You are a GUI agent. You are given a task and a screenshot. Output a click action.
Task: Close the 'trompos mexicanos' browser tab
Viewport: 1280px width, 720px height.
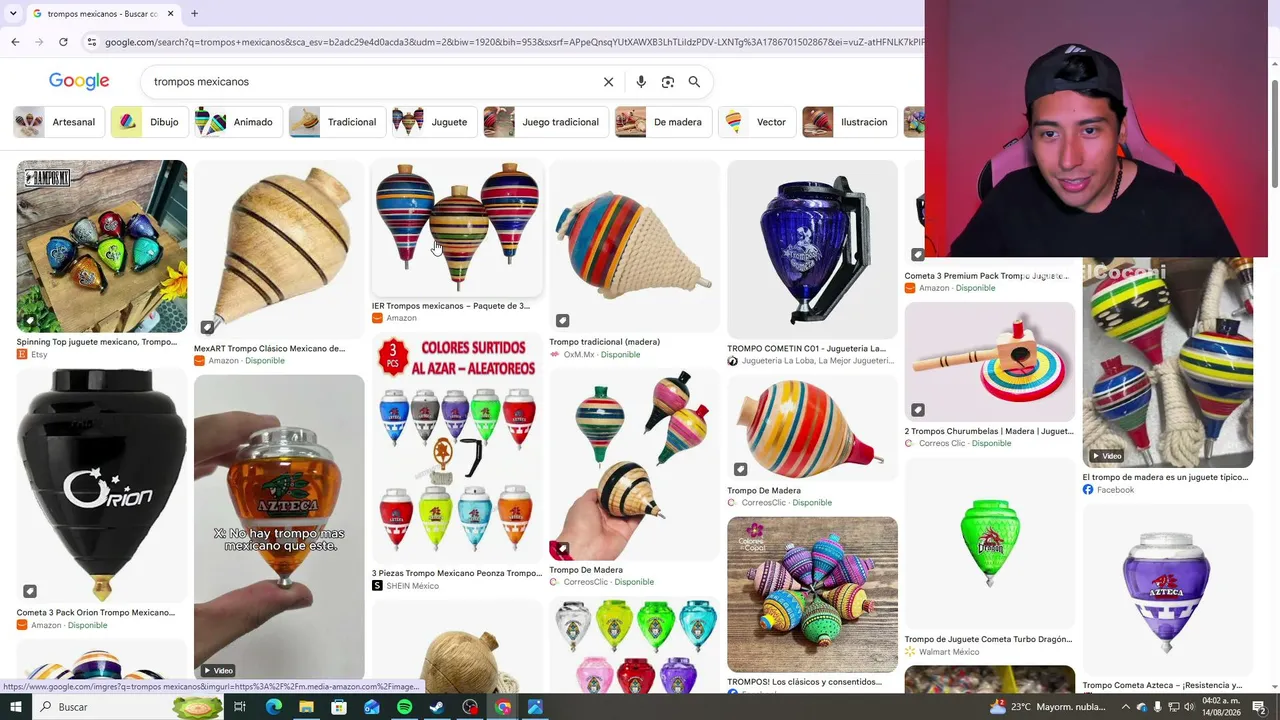tap(170, 14)
